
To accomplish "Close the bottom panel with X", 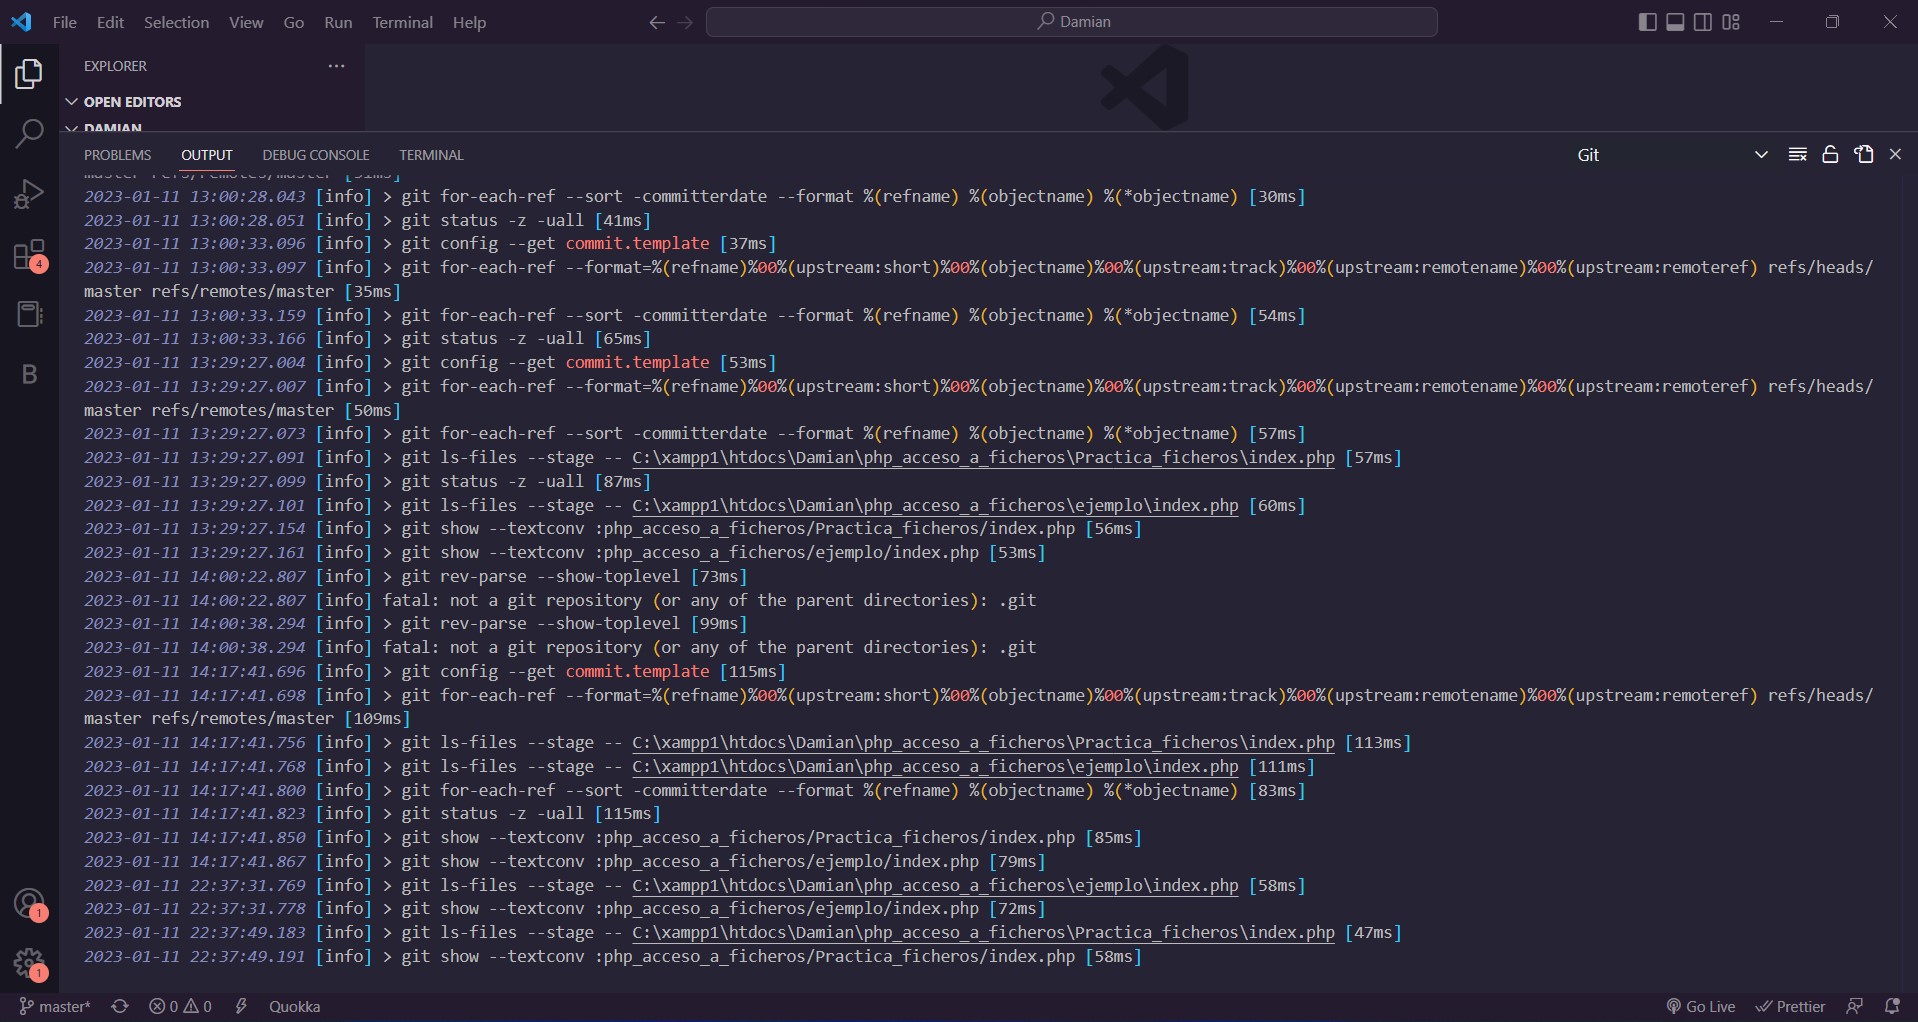I will tap(1895, 155).
